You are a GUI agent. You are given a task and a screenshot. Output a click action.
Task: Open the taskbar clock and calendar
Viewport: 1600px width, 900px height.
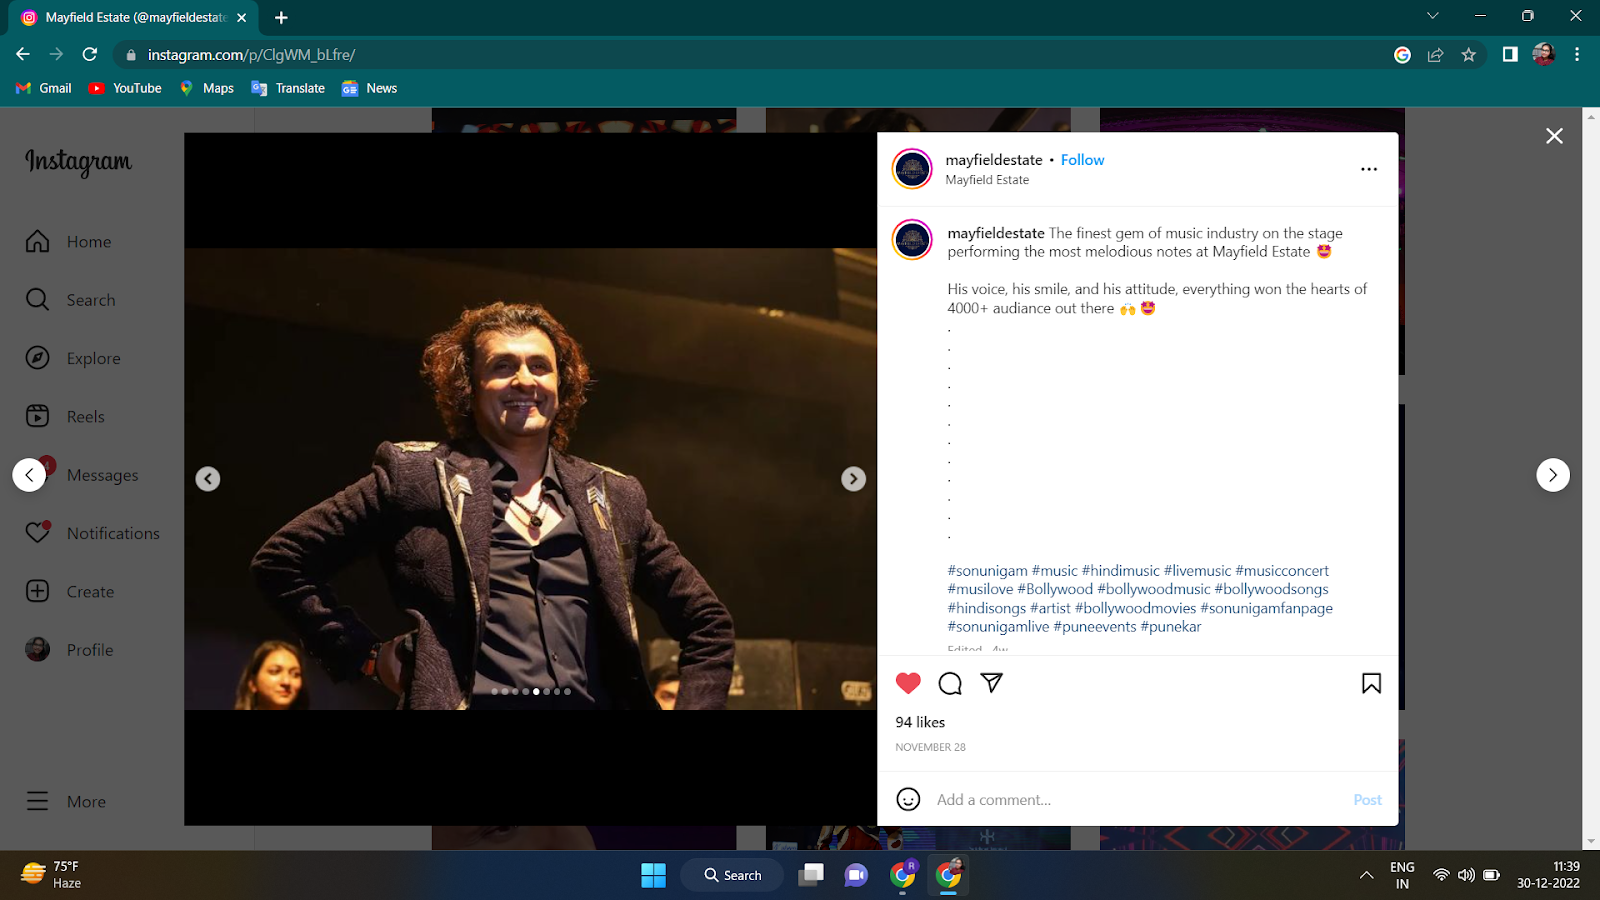1548,875
